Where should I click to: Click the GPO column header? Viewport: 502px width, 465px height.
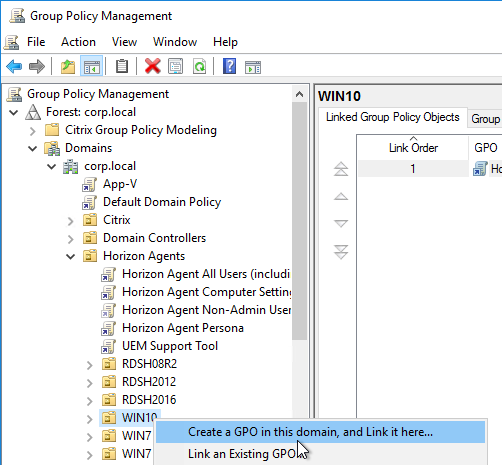click(x=486, y=147)
